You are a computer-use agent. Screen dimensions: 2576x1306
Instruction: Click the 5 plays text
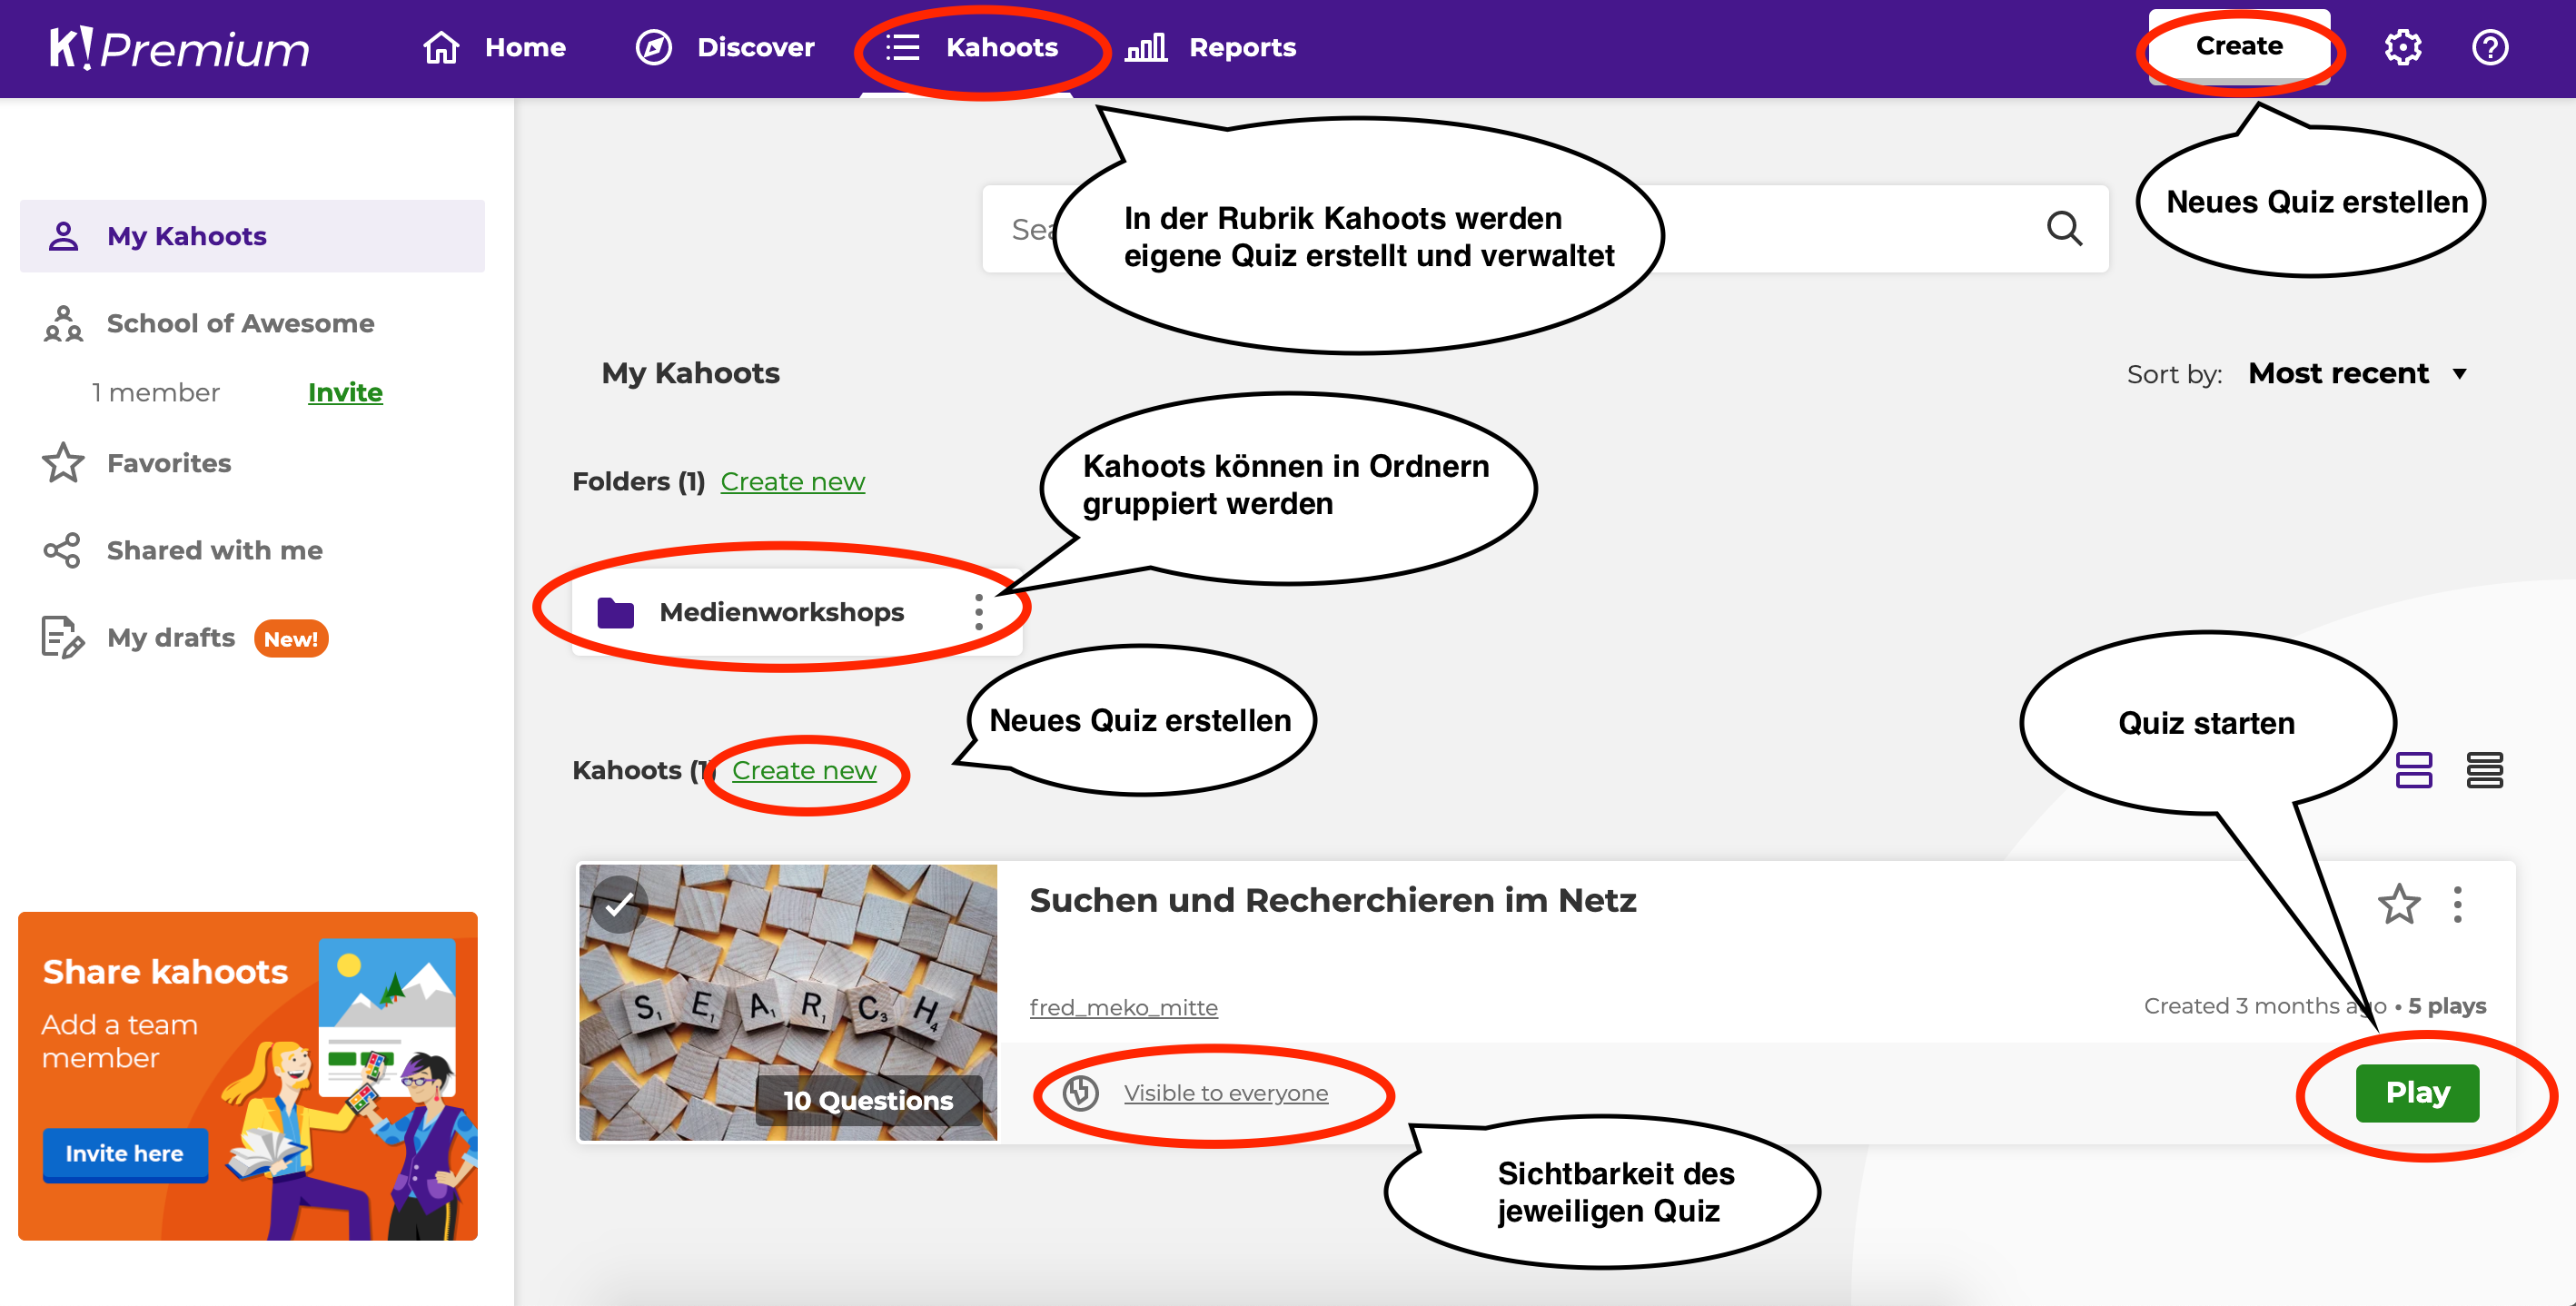click(2446, 1006)
